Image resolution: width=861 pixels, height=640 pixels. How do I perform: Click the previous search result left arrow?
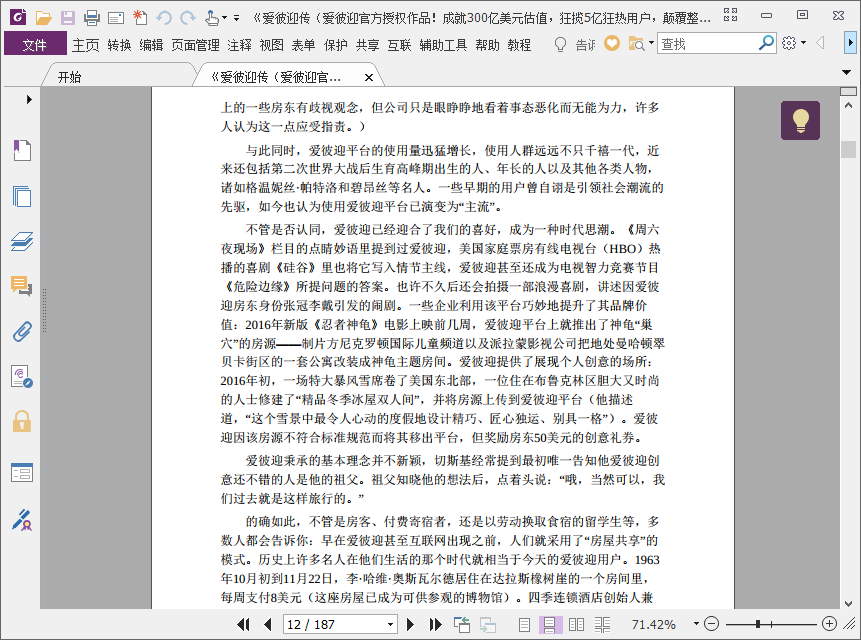pyautogui.click(x=820, y=43)
